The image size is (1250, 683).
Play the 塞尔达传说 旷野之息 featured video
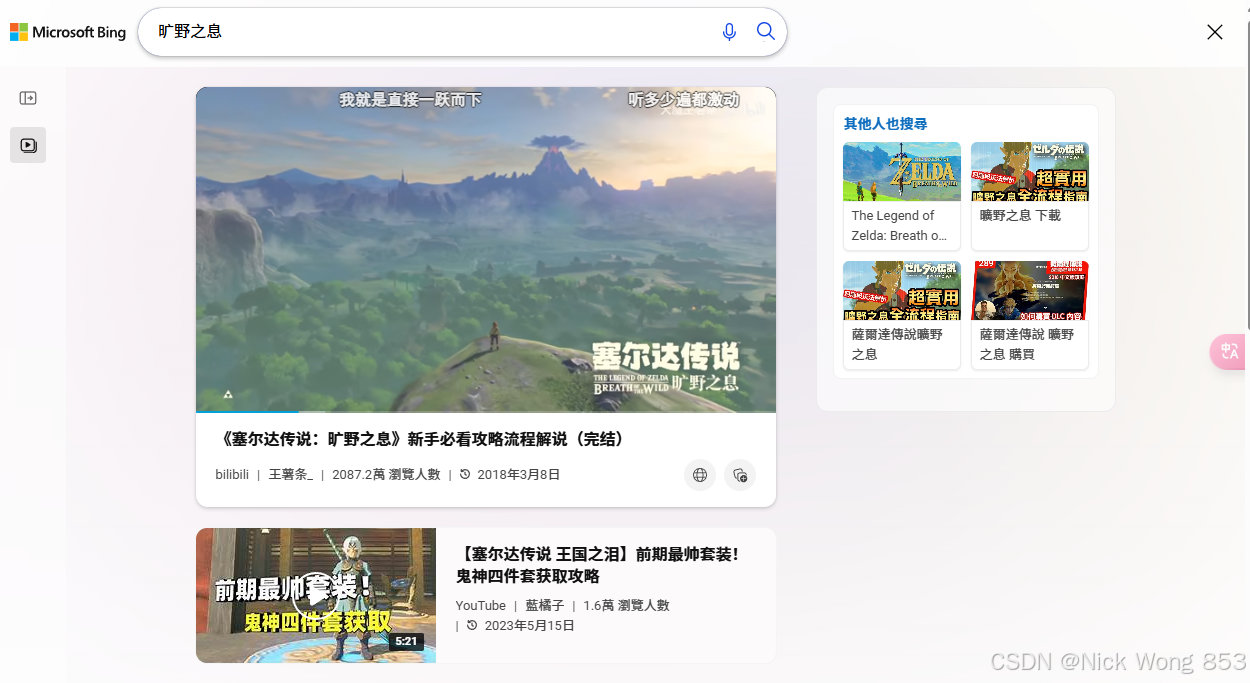(x=485, y=249)
